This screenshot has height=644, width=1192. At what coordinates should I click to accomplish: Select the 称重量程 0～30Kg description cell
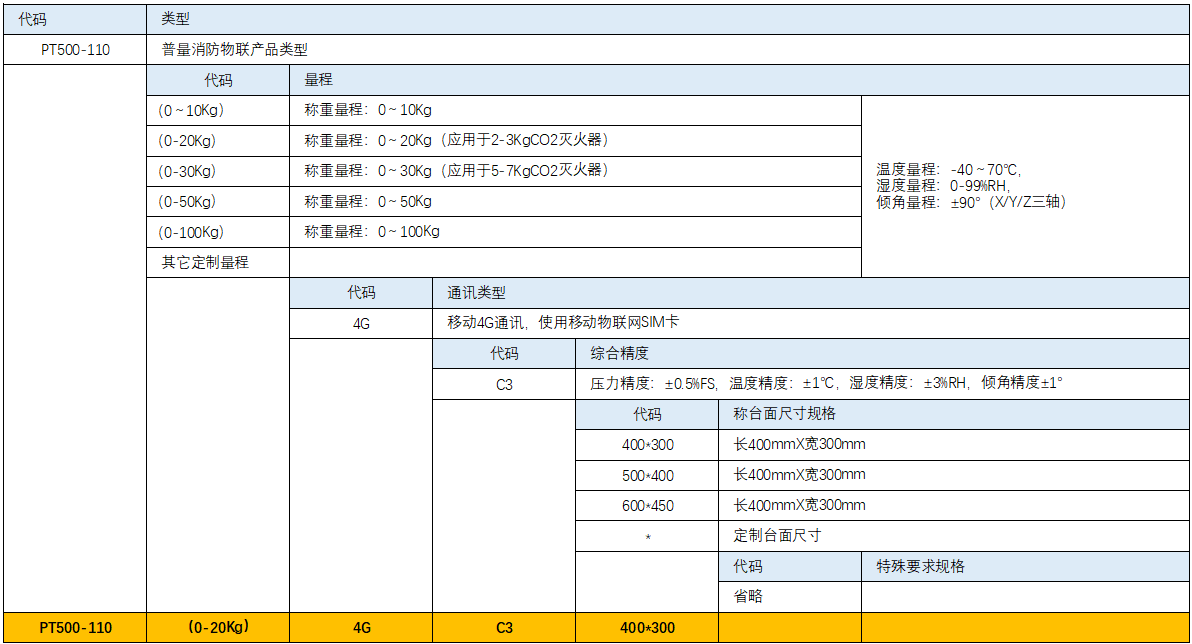(575, 171)
